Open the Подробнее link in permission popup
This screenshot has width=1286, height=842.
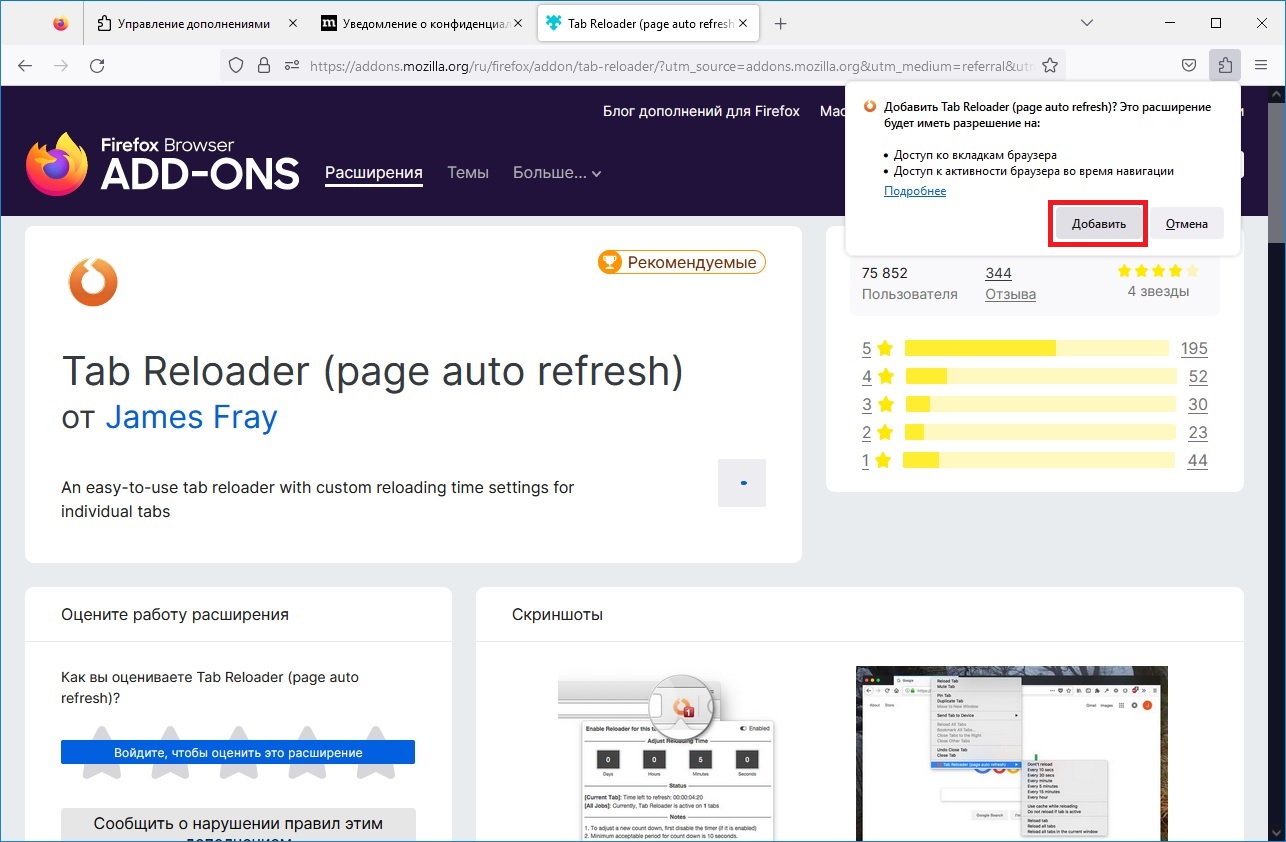915,191
